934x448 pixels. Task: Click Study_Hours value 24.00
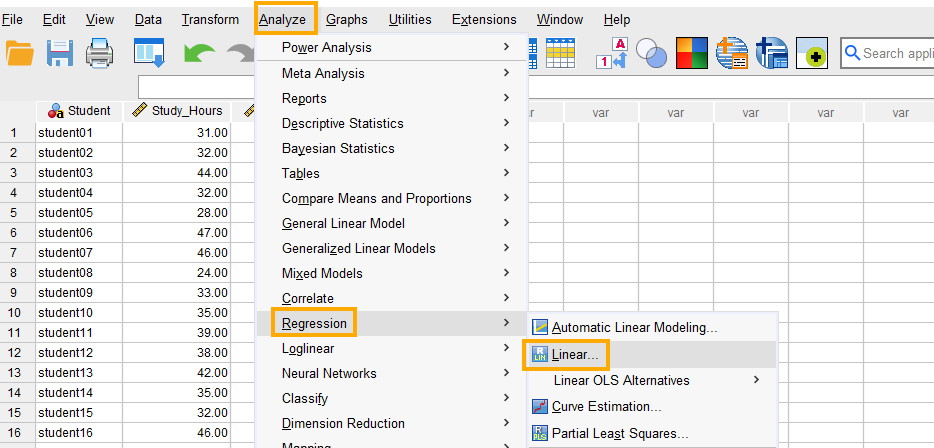pyautogui.click(x=177, y=273)
